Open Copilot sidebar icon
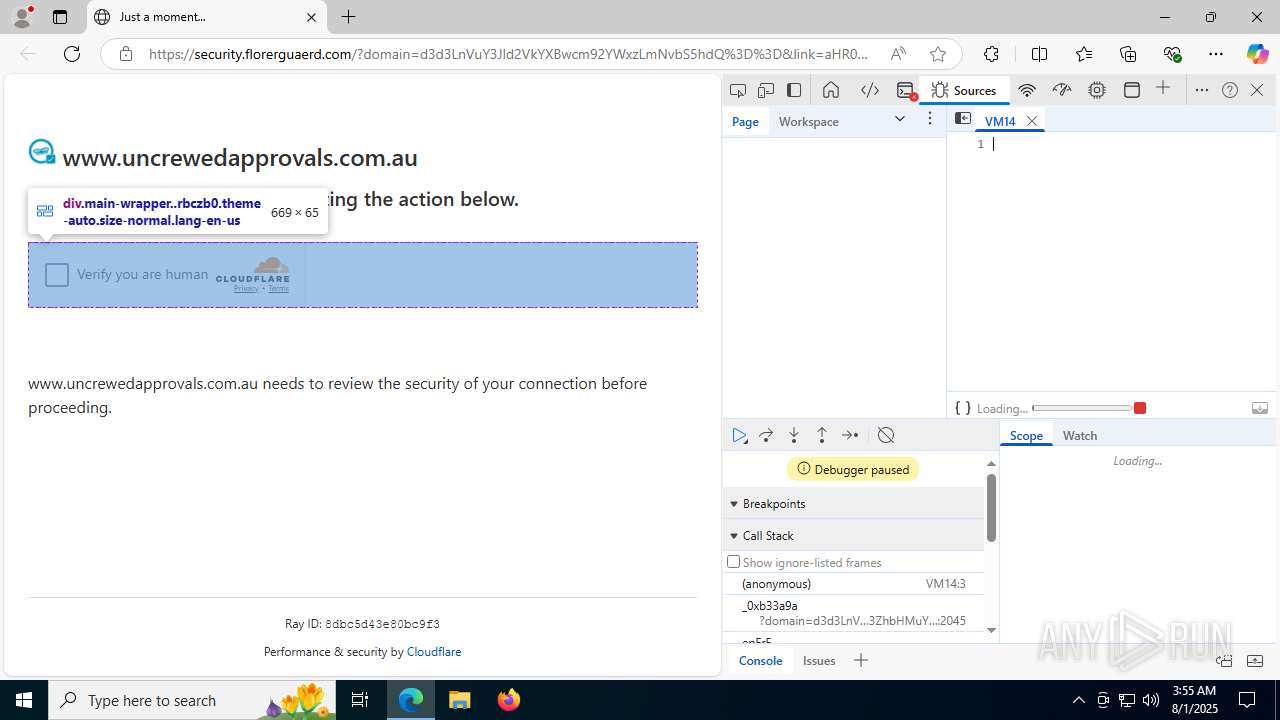This screenshot has height=720, width=1280. pos(1257,54)
